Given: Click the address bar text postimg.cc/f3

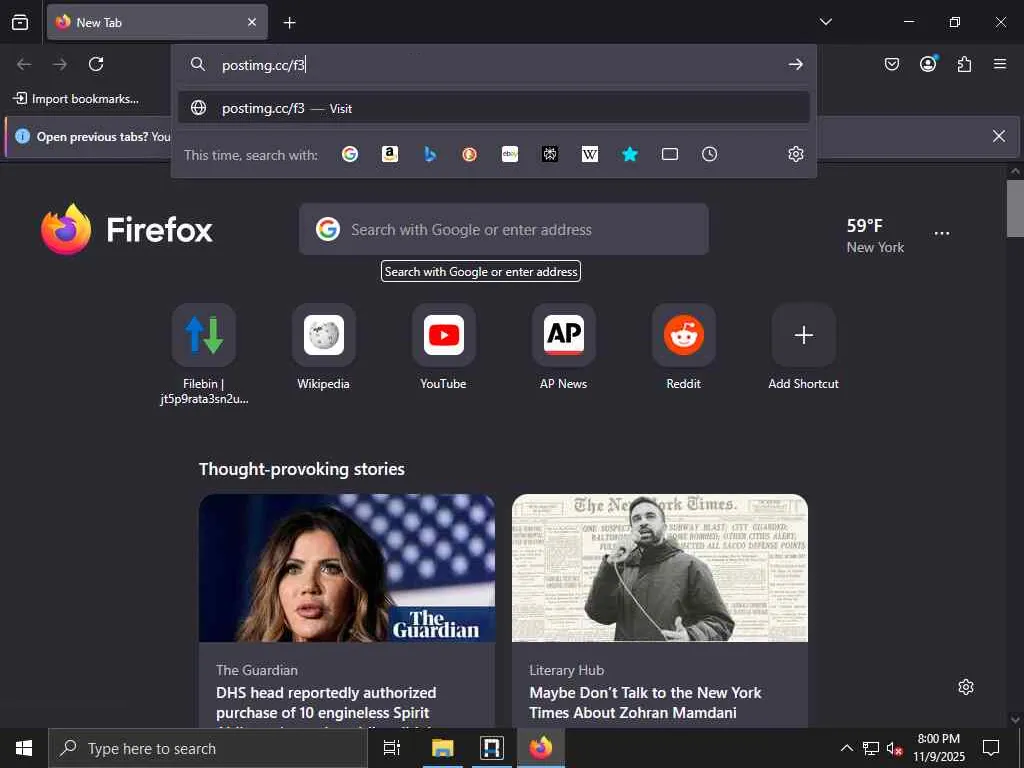Looking at the screenshot, I should (x=263, y=65).
